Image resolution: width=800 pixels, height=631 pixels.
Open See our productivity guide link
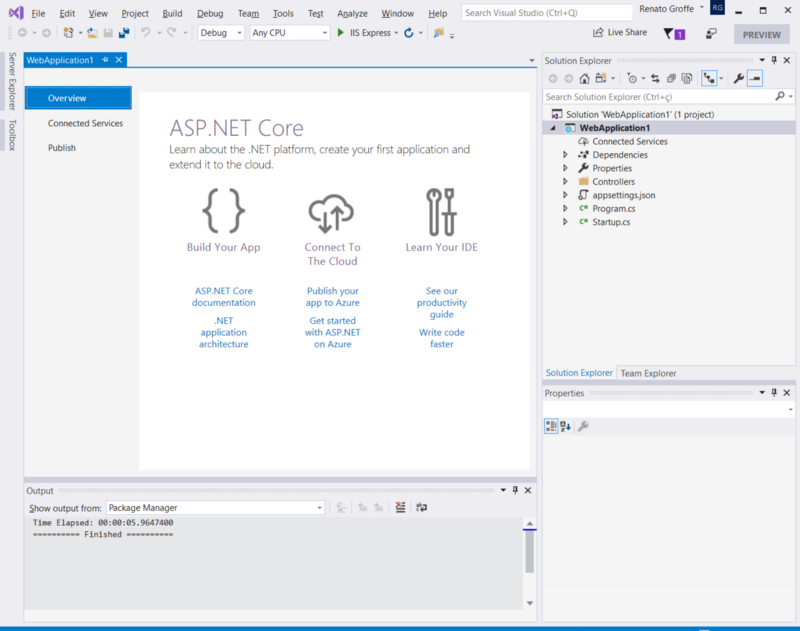(442, 302)
